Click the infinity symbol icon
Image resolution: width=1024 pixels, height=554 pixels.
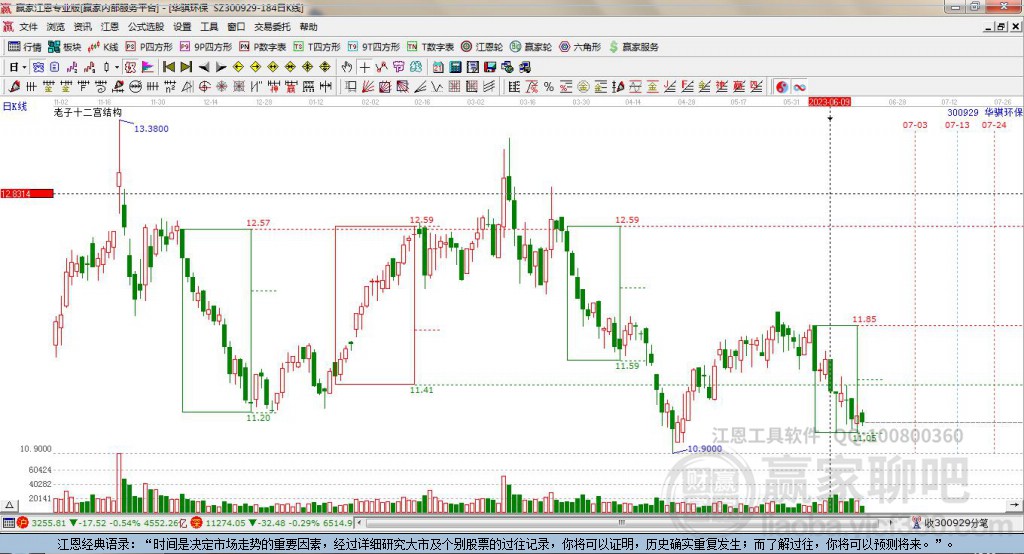[799, 86]
